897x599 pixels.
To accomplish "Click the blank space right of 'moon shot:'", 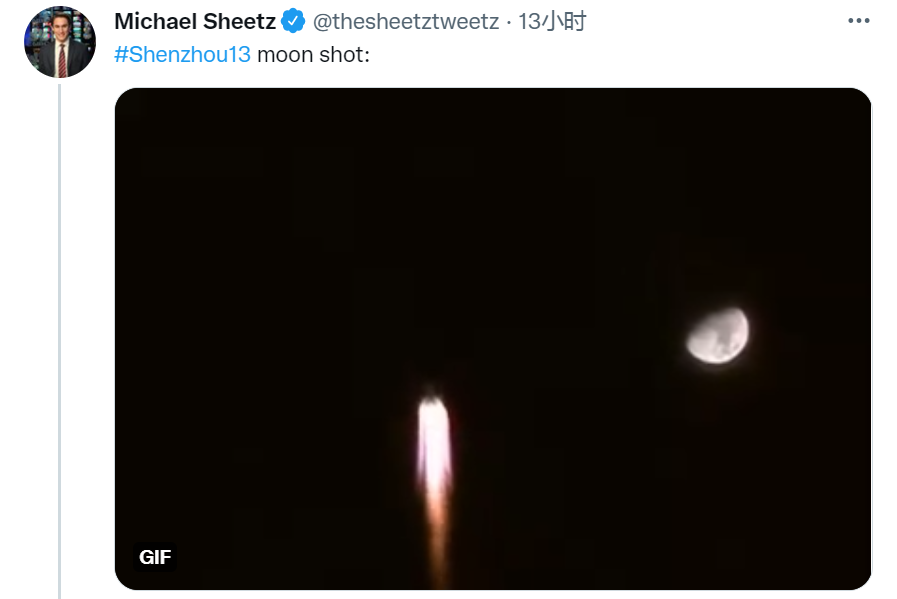I will 600,54.
